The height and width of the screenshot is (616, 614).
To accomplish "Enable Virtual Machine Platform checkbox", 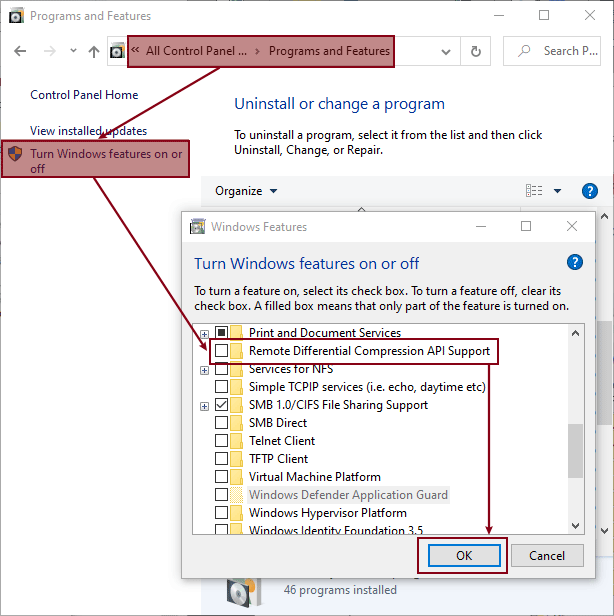I will point(222,477).
